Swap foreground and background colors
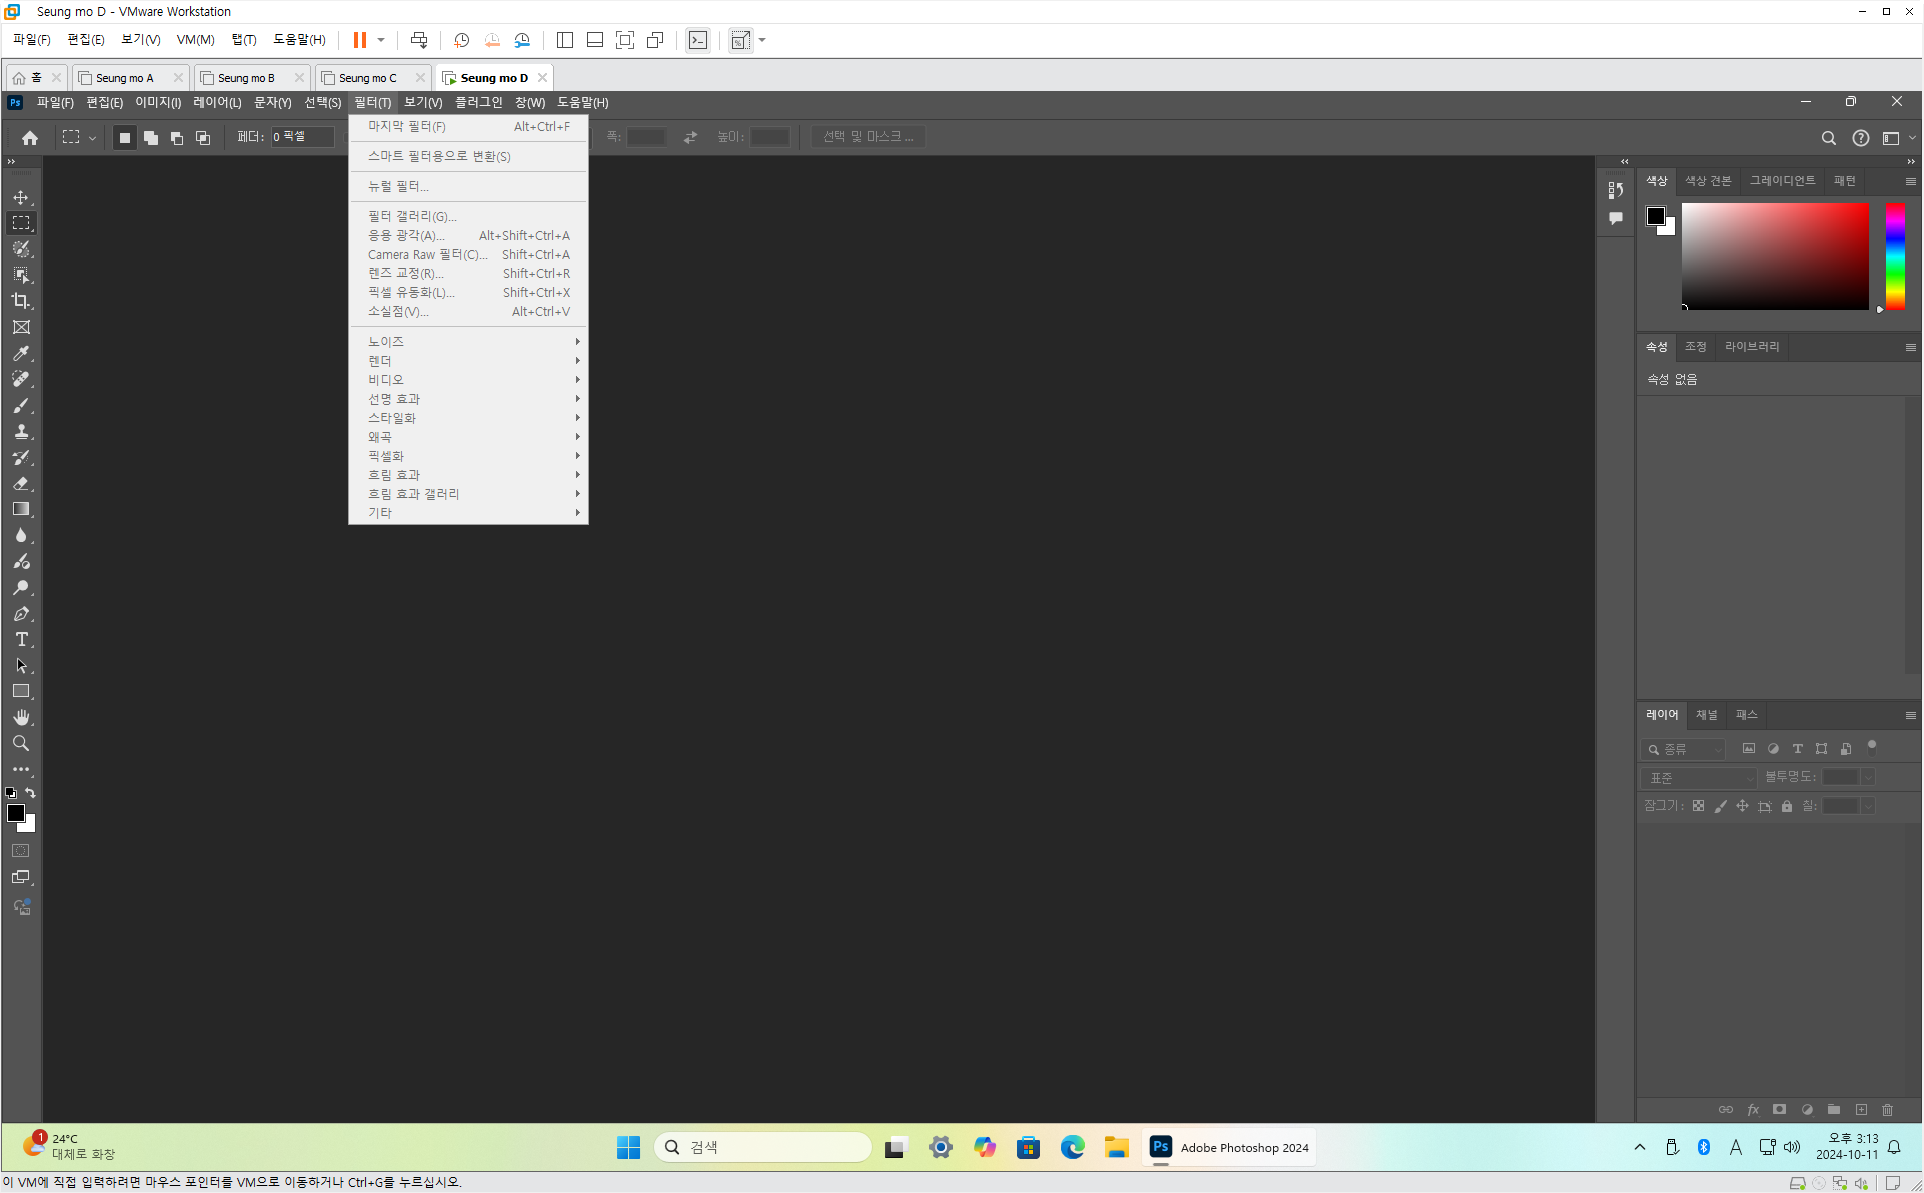Image resolution: width=1924 pixels, height=1193 pixels. click(x=30, y=793)
